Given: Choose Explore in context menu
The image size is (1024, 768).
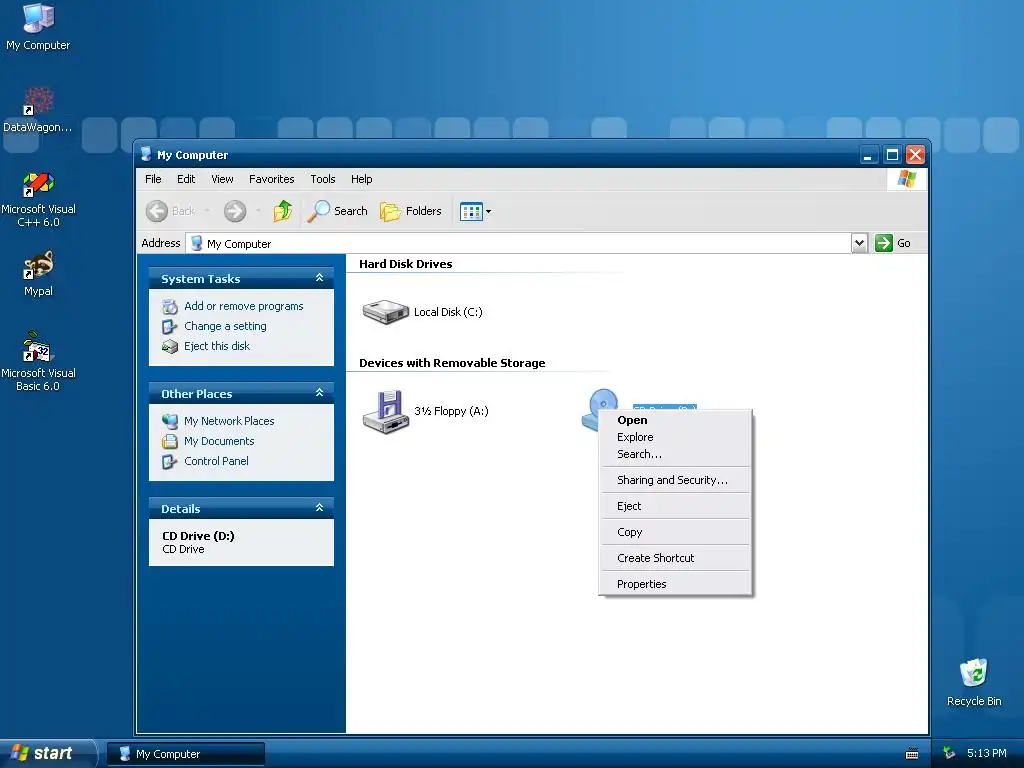Looking at the screenshot, I should (x=675, y=437).
